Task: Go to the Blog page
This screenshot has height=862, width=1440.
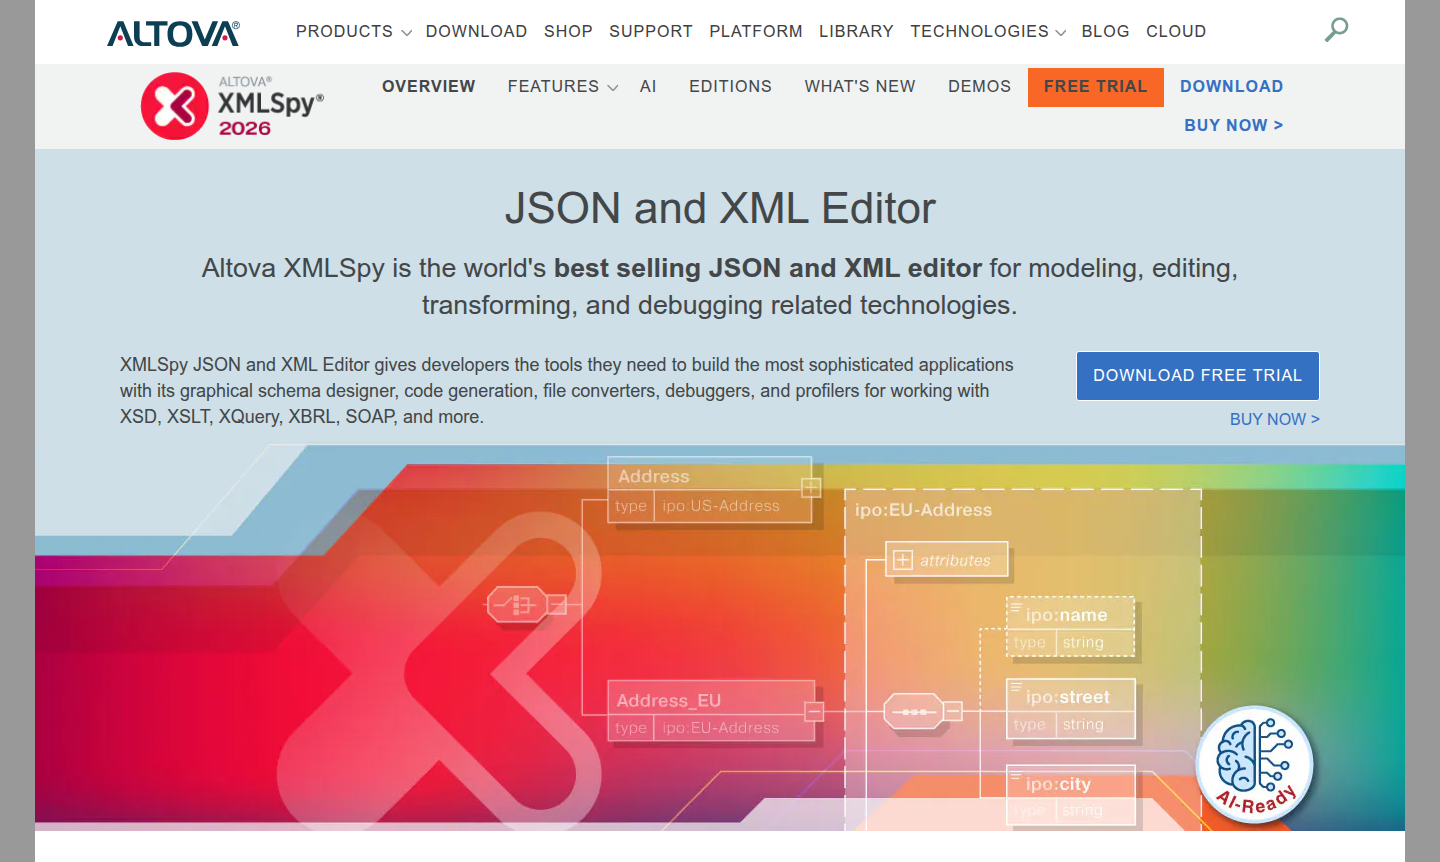Action: click(x=1105, y=32)
